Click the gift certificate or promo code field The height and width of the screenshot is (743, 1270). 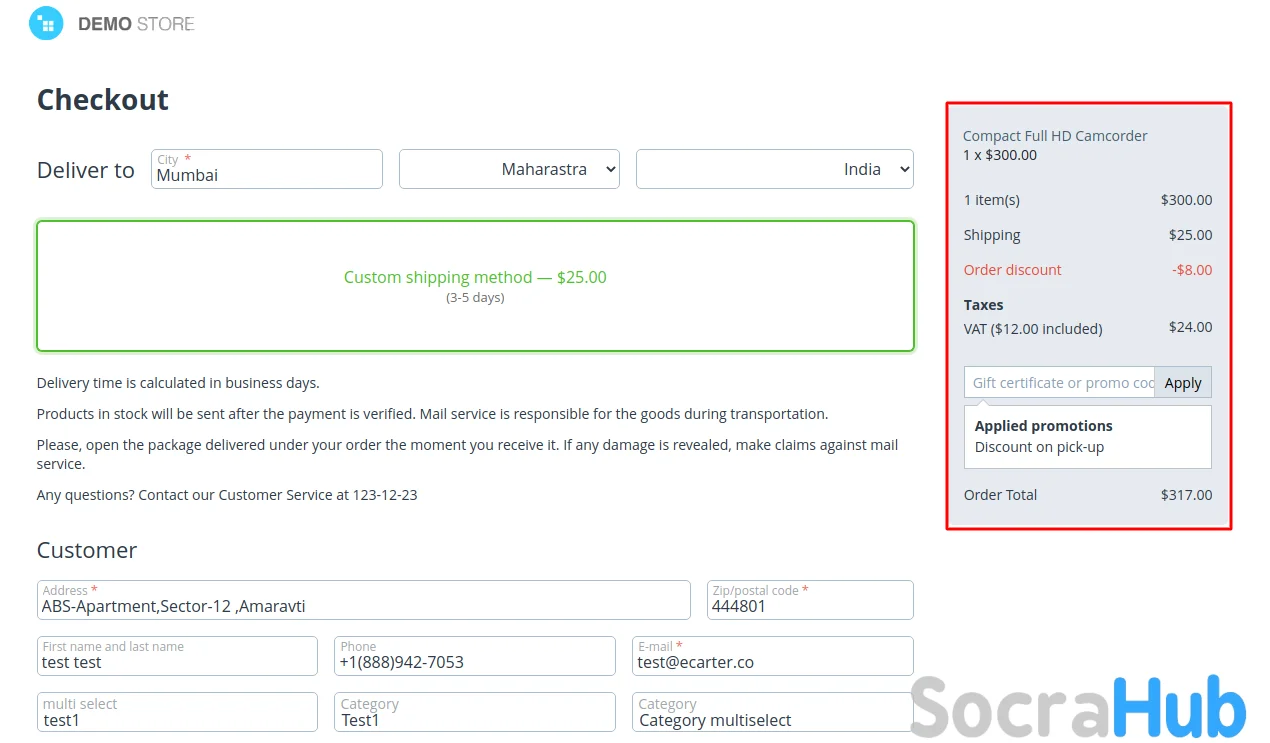1059,383
